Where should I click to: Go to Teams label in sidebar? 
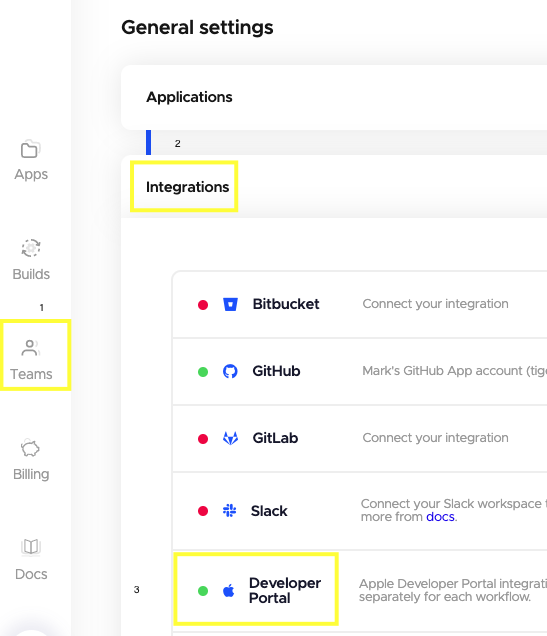[x=31, y=374]
